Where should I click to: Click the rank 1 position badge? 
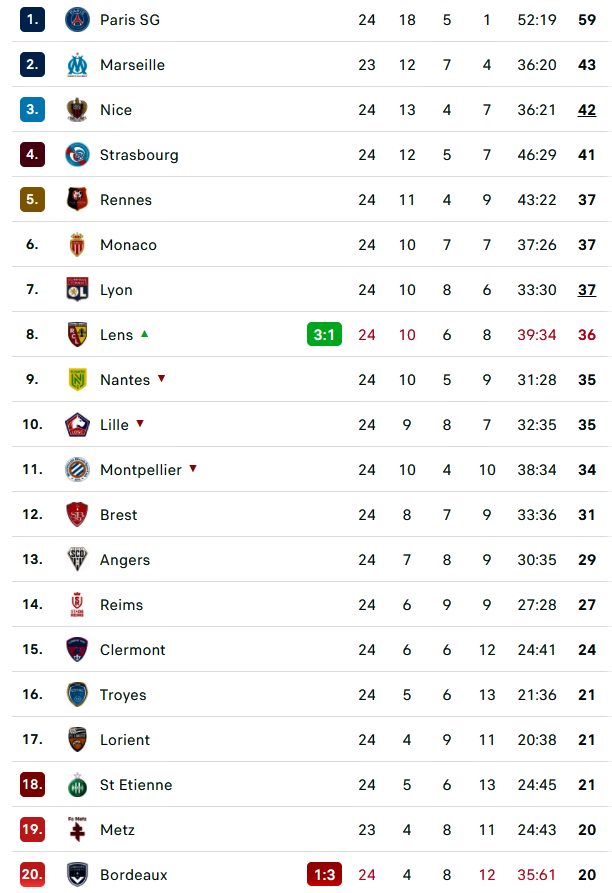(32, 20)
